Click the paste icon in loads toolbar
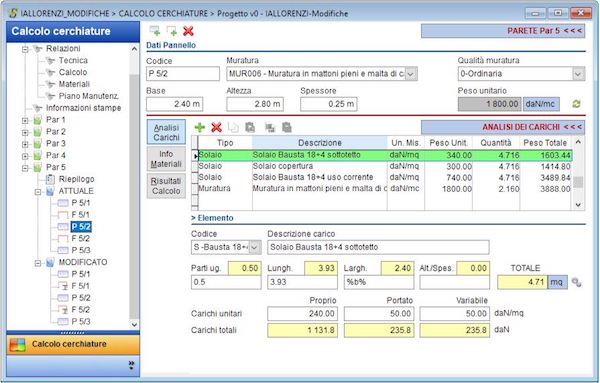 point(250,127)
